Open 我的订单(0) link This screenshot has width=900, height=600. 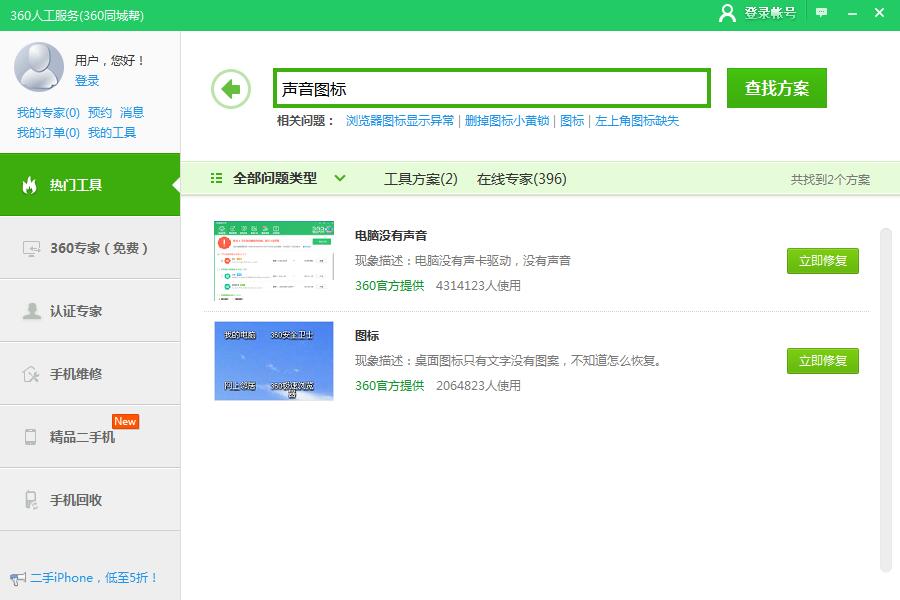(x=48, y=133)
